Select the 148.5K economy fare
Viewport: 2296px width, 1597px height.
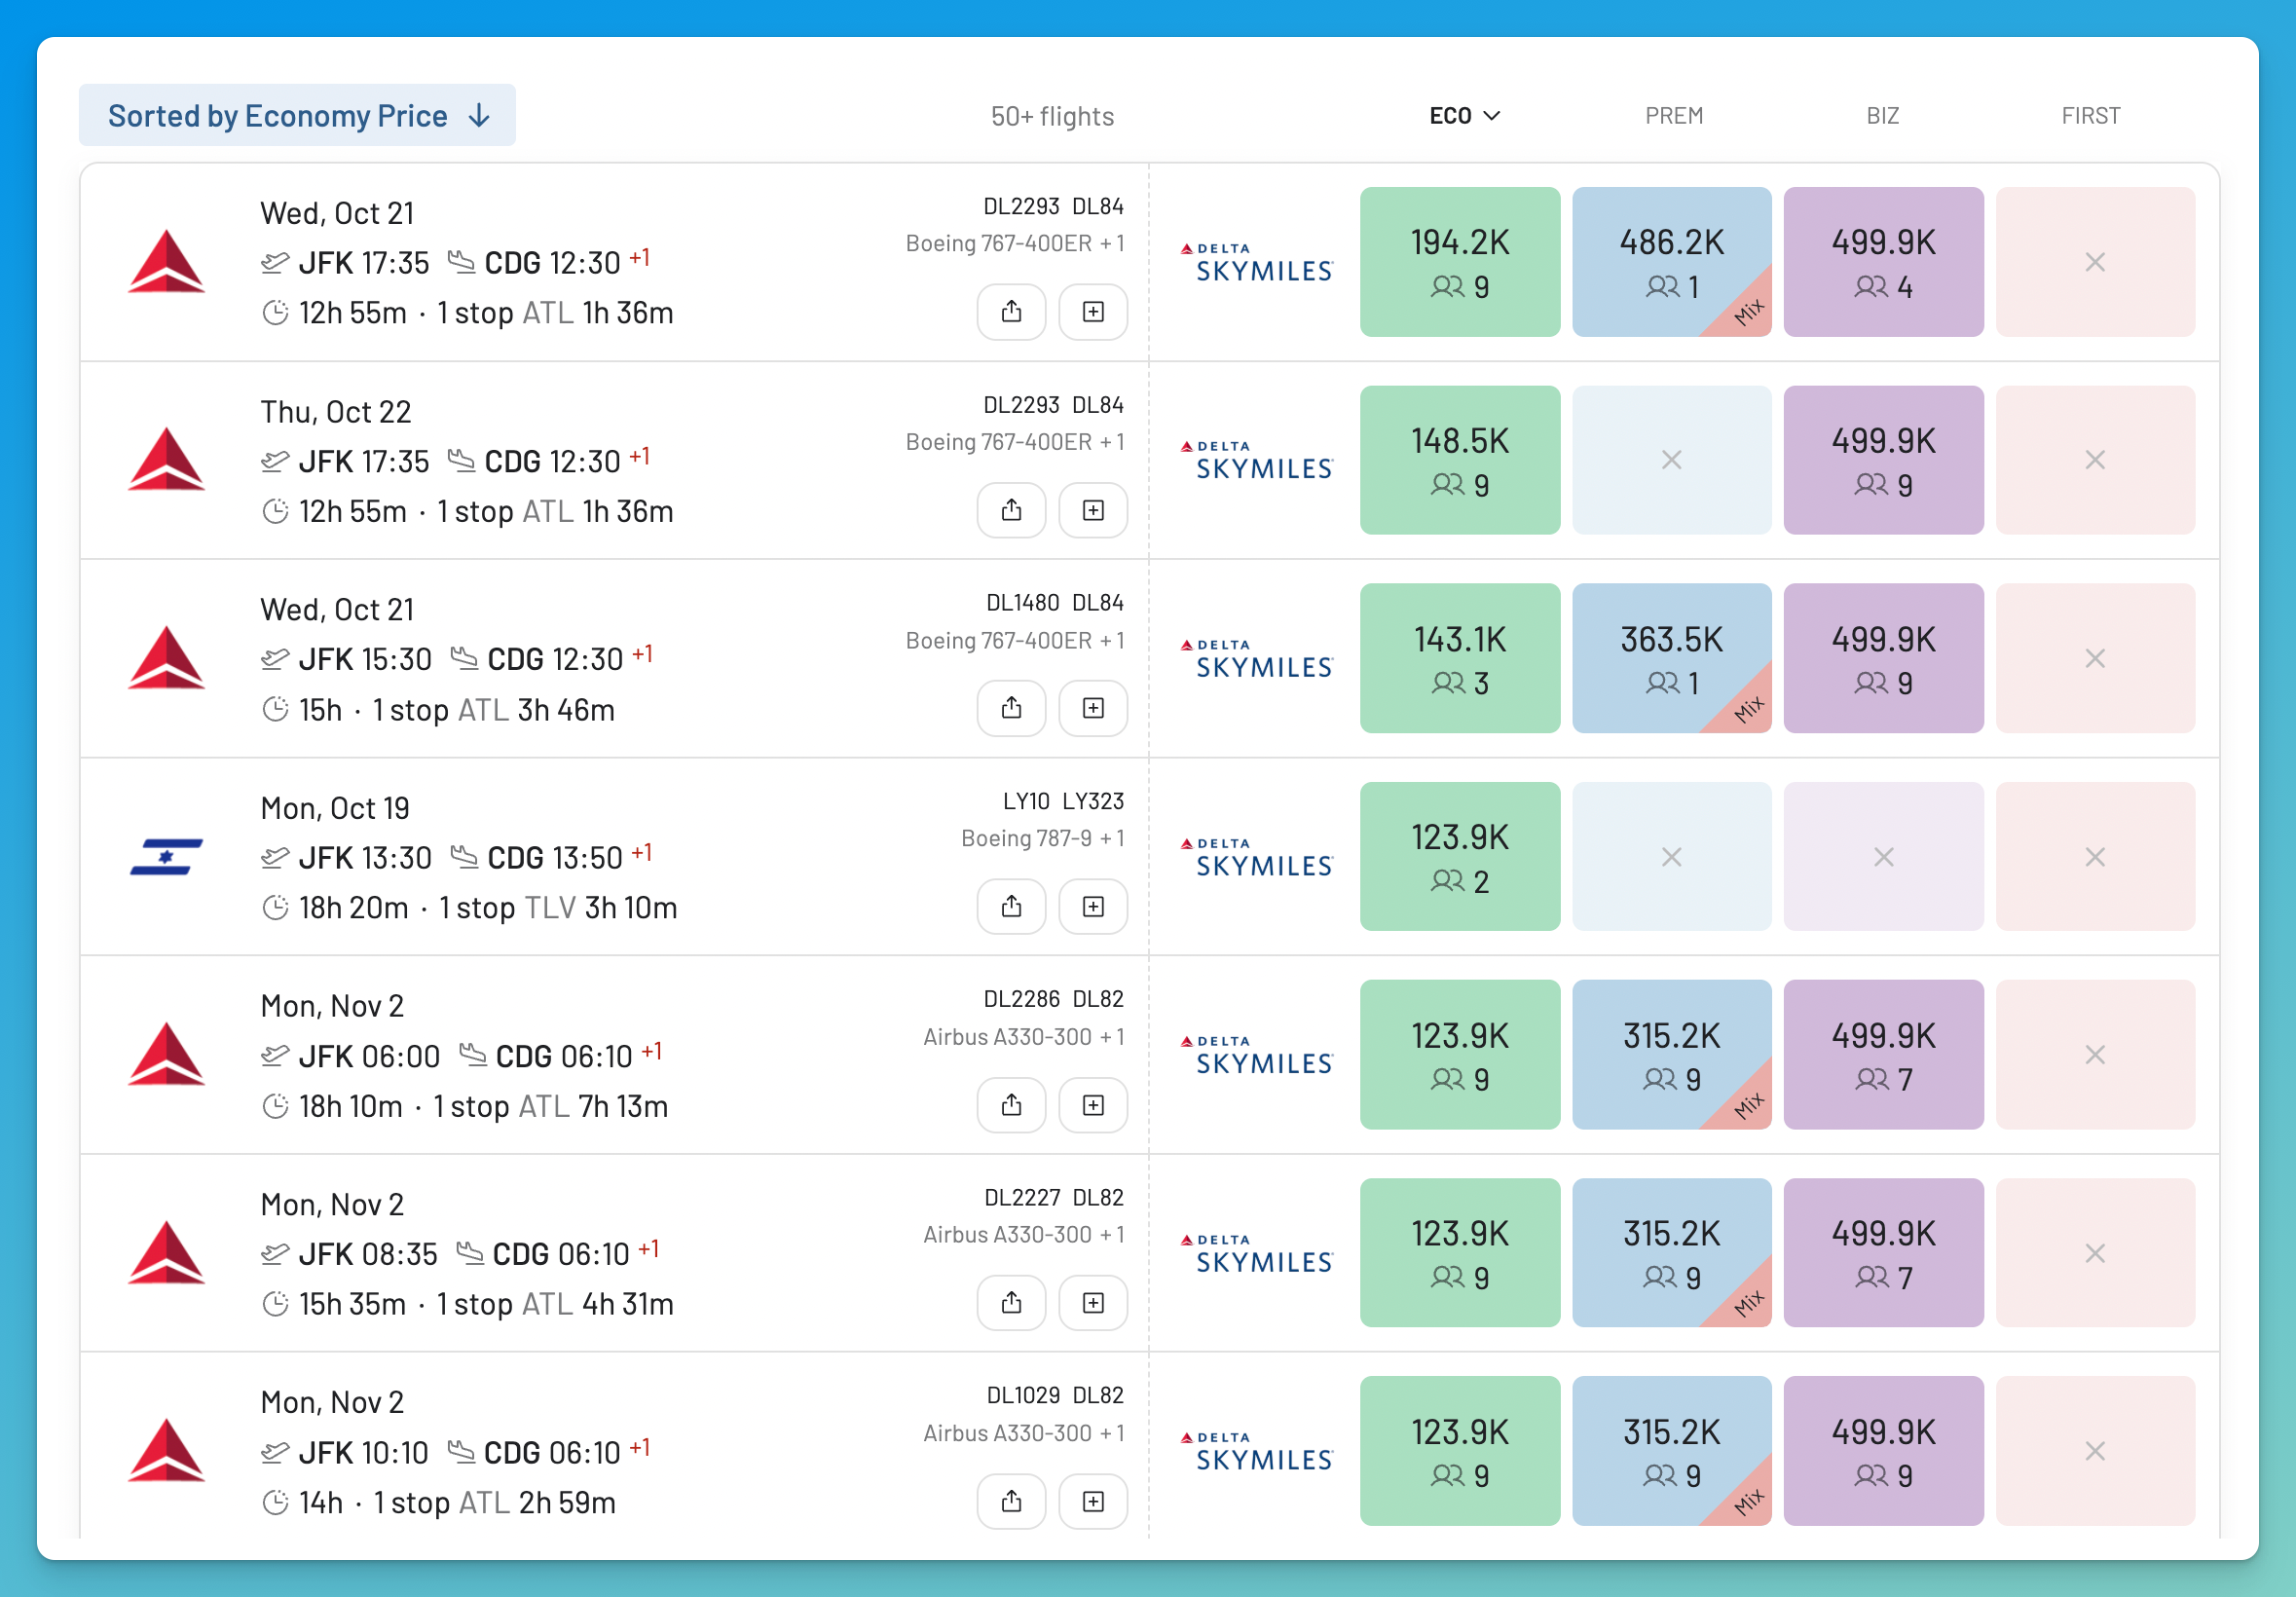tap(1459, 460)
